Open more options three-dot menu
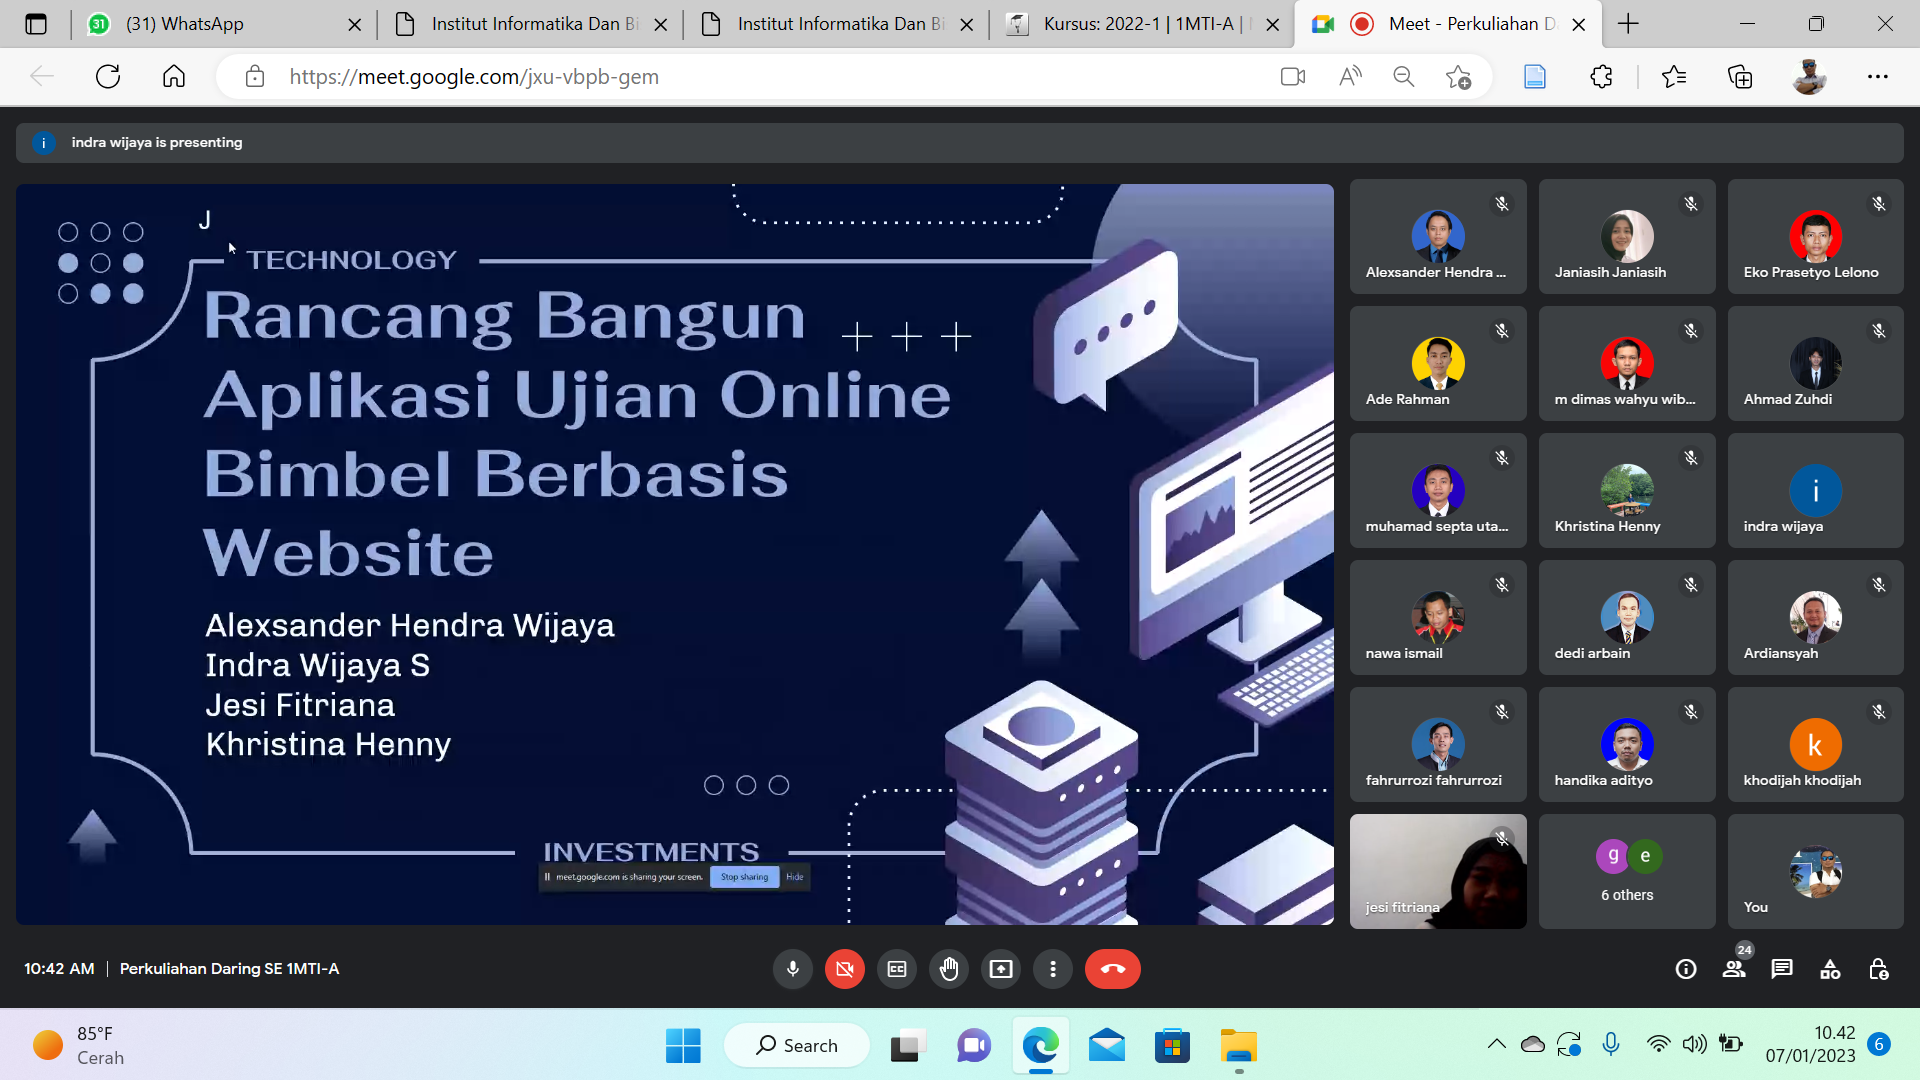This screenshot has height=1080, width=1920. (1053, 969)
